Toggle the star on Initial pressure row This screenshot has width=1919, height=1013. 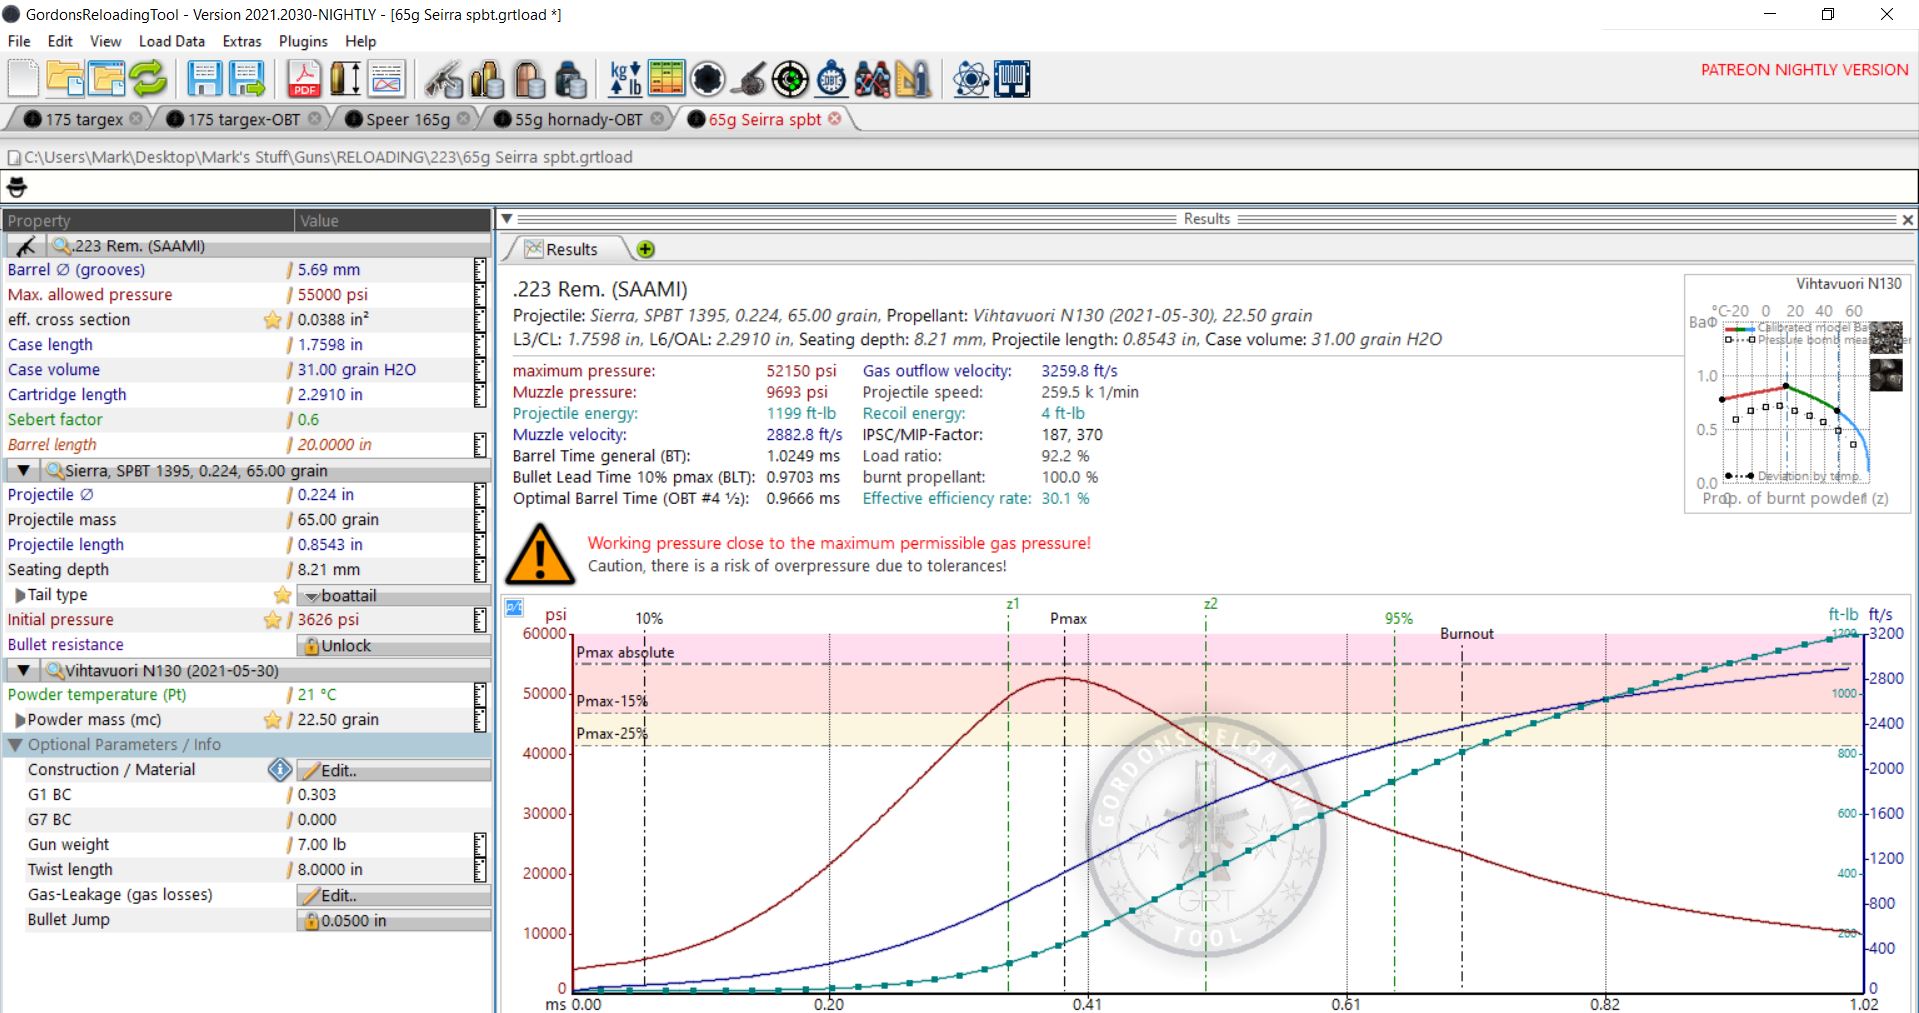[272, 620]
